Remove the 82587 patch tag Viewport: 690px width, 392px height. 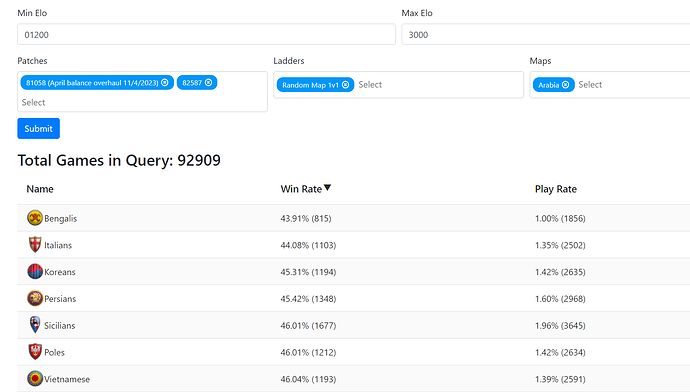click(209, 83)
